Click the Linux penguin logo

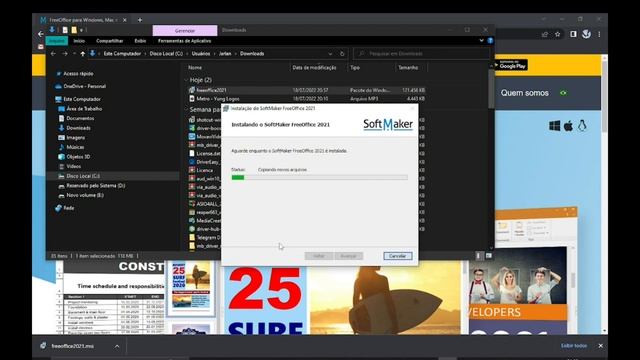point(582,126)
